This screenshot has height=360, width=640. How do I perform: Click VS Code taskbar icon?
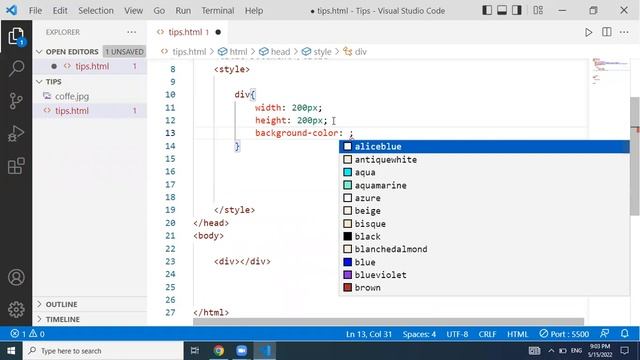[265, 351]
